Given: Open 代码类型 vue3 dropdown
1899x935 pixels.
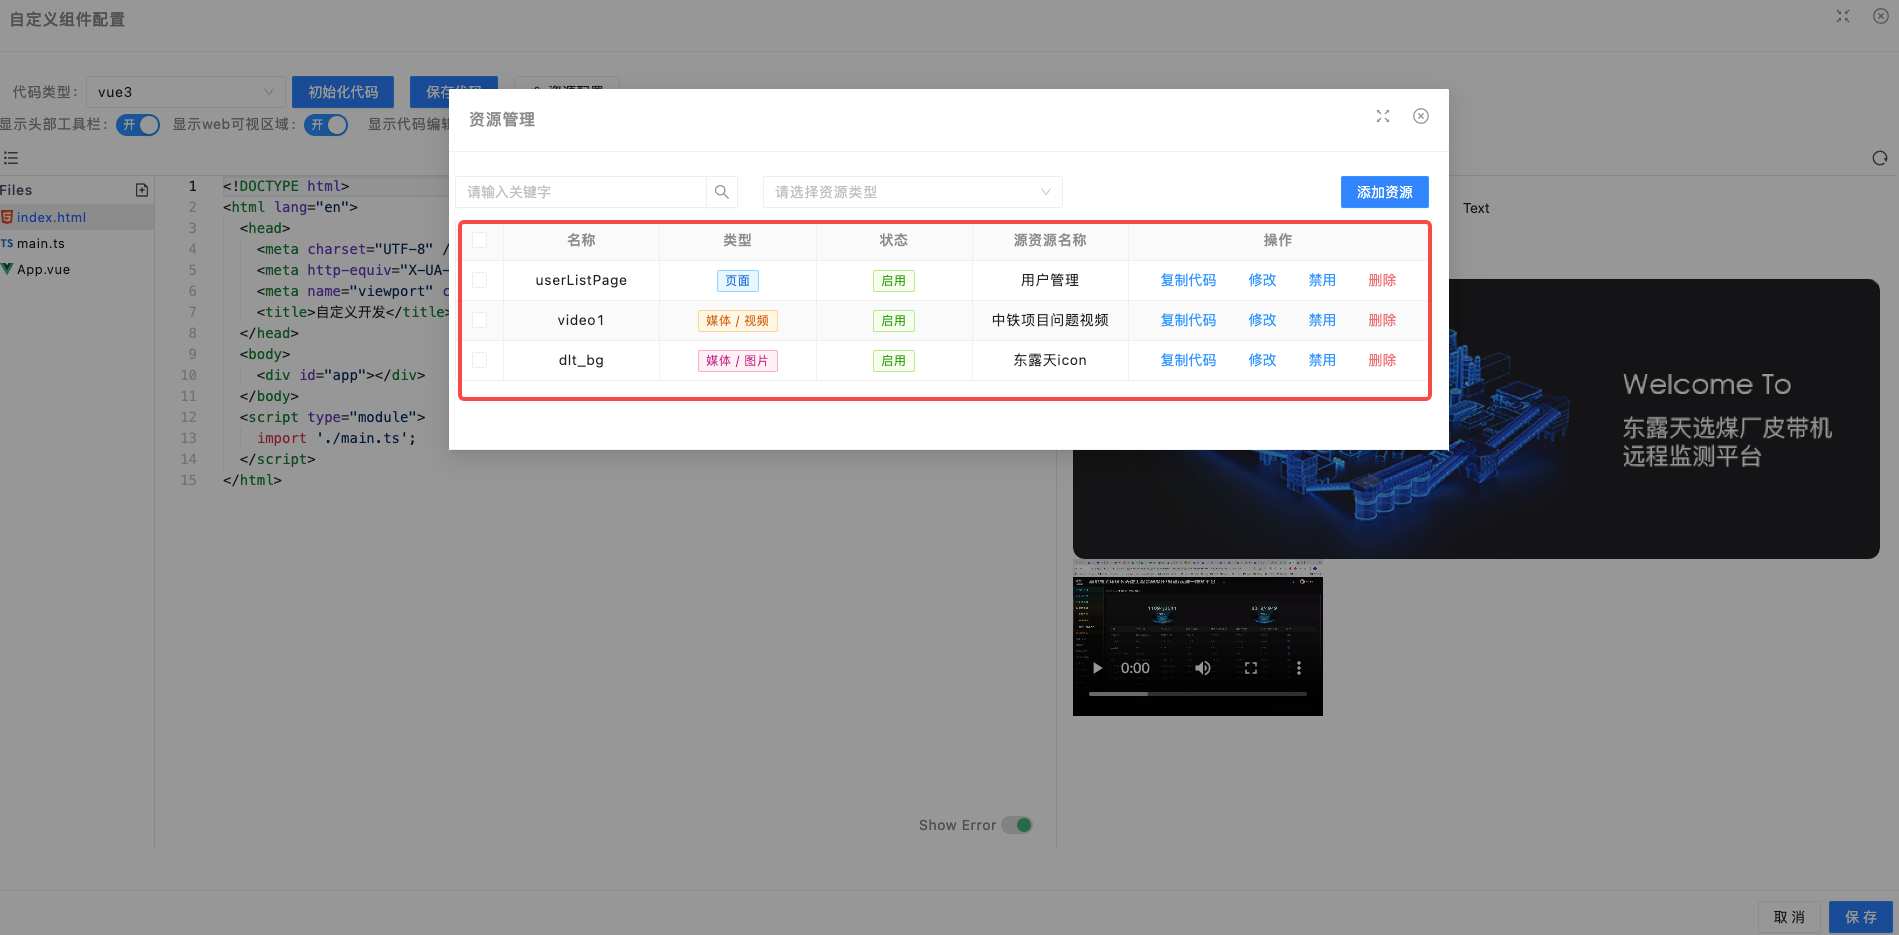Looking at the screenshot, I should pyautogui.click(x=186, y=92).
